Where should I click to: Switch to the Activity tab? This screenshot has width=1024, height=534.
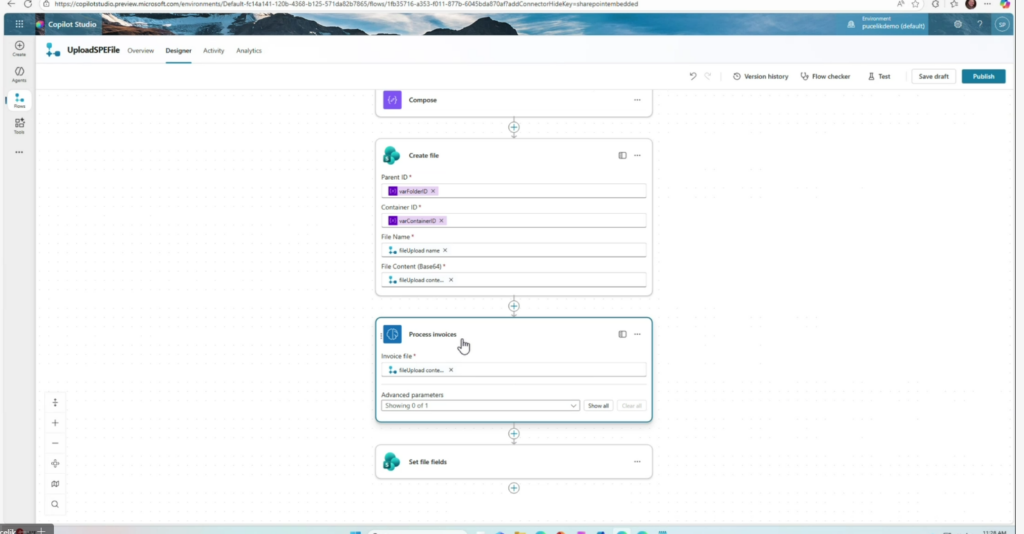click(213, 50)
